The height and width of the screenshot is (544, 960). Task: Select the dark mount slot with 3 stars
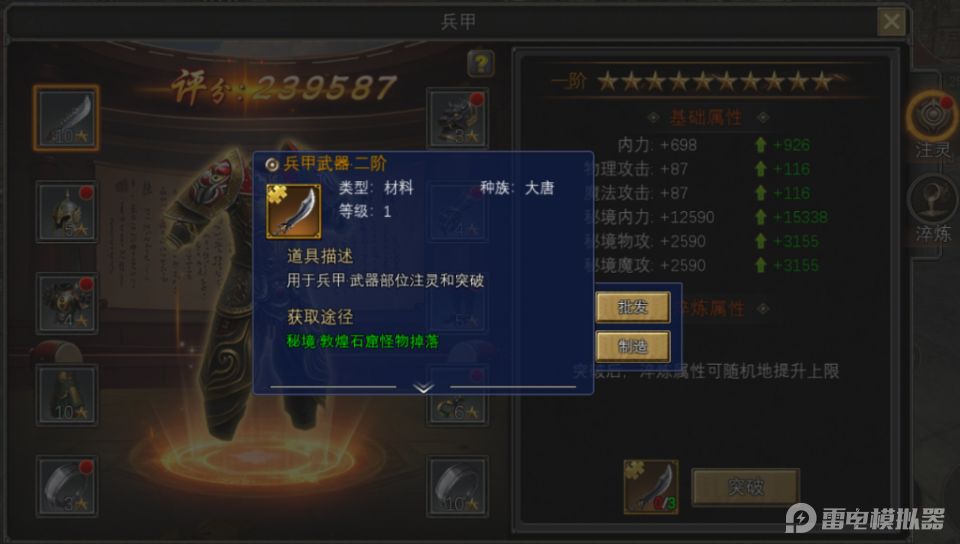point(457,118)
